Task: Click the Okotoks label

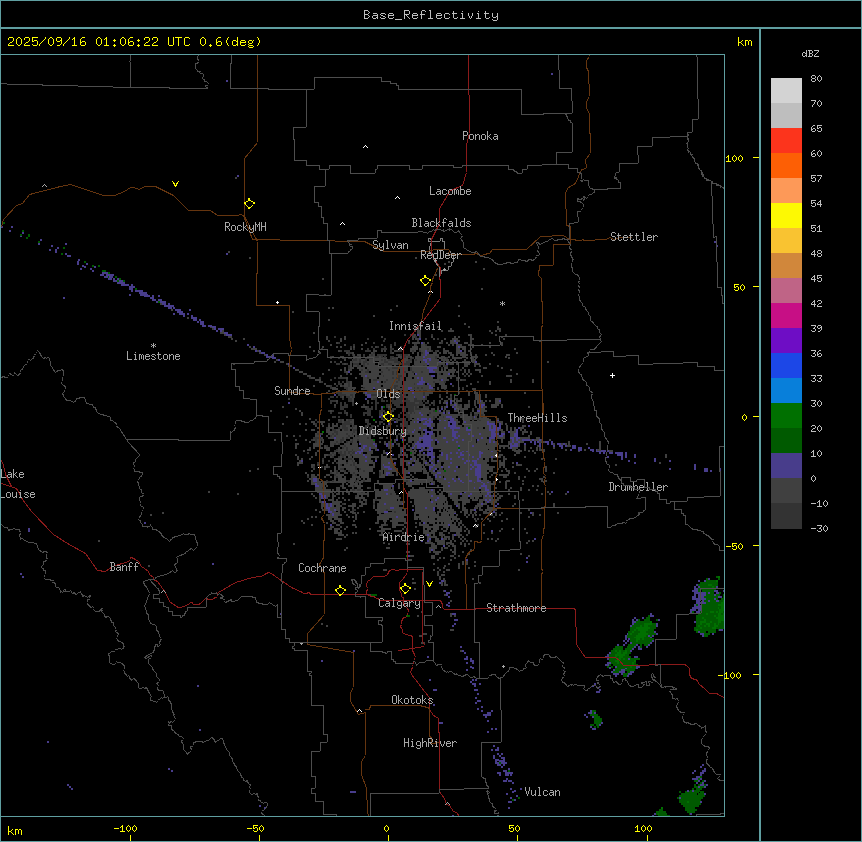Action: pos(412,700)
